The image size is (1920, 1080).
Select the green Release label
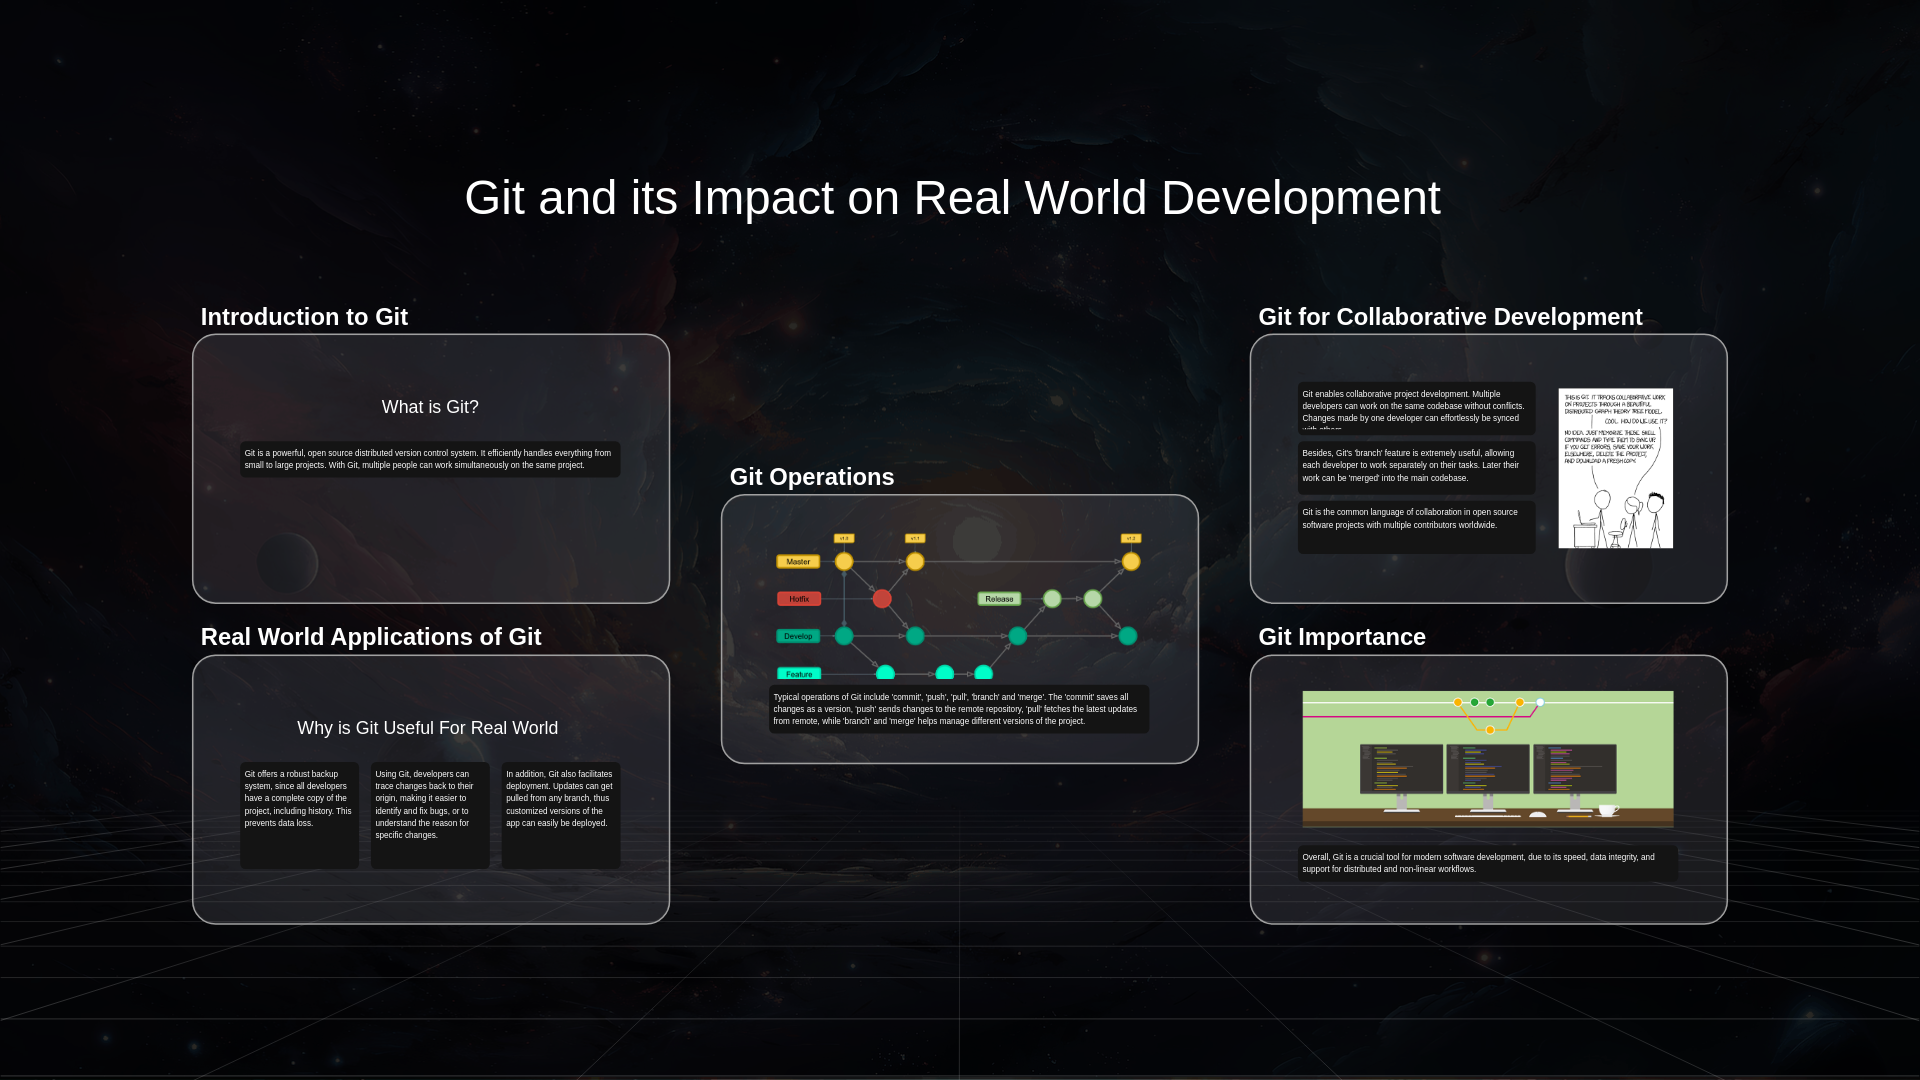997,598
